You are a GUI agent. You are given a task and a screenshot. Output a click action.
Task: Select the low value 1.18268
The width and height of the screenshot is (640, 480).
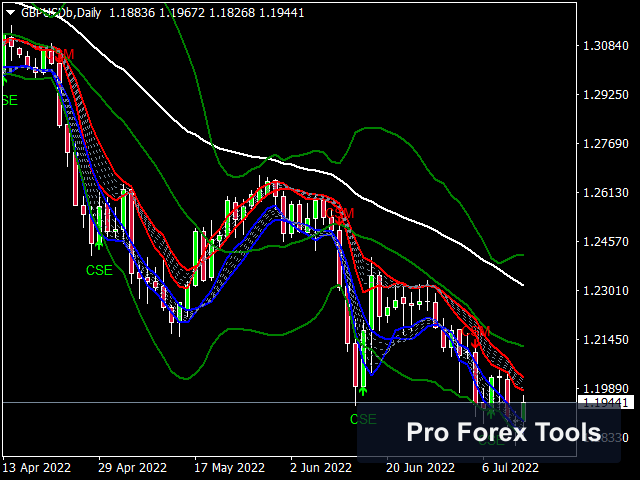(x=232, y=13)
